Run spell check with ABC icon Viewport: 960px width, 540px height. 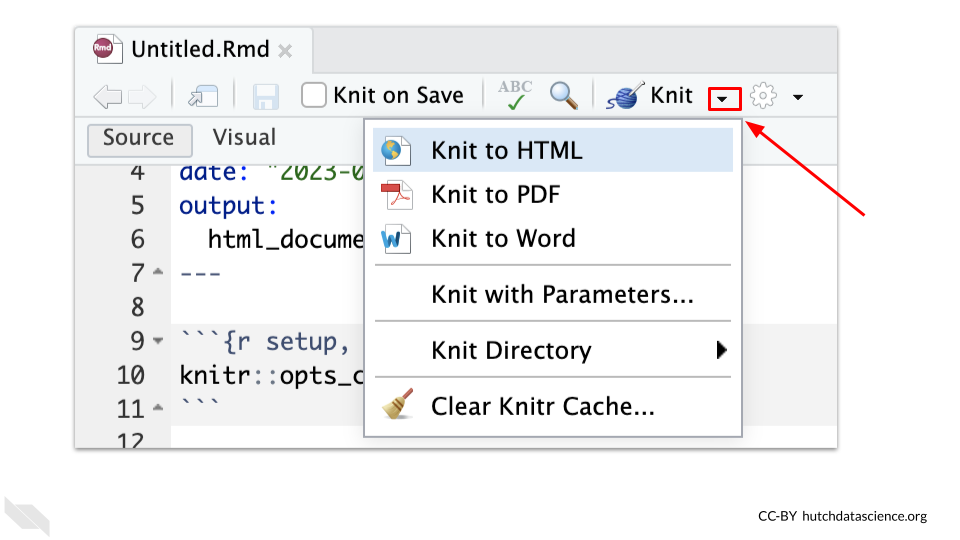pos(515,95)
